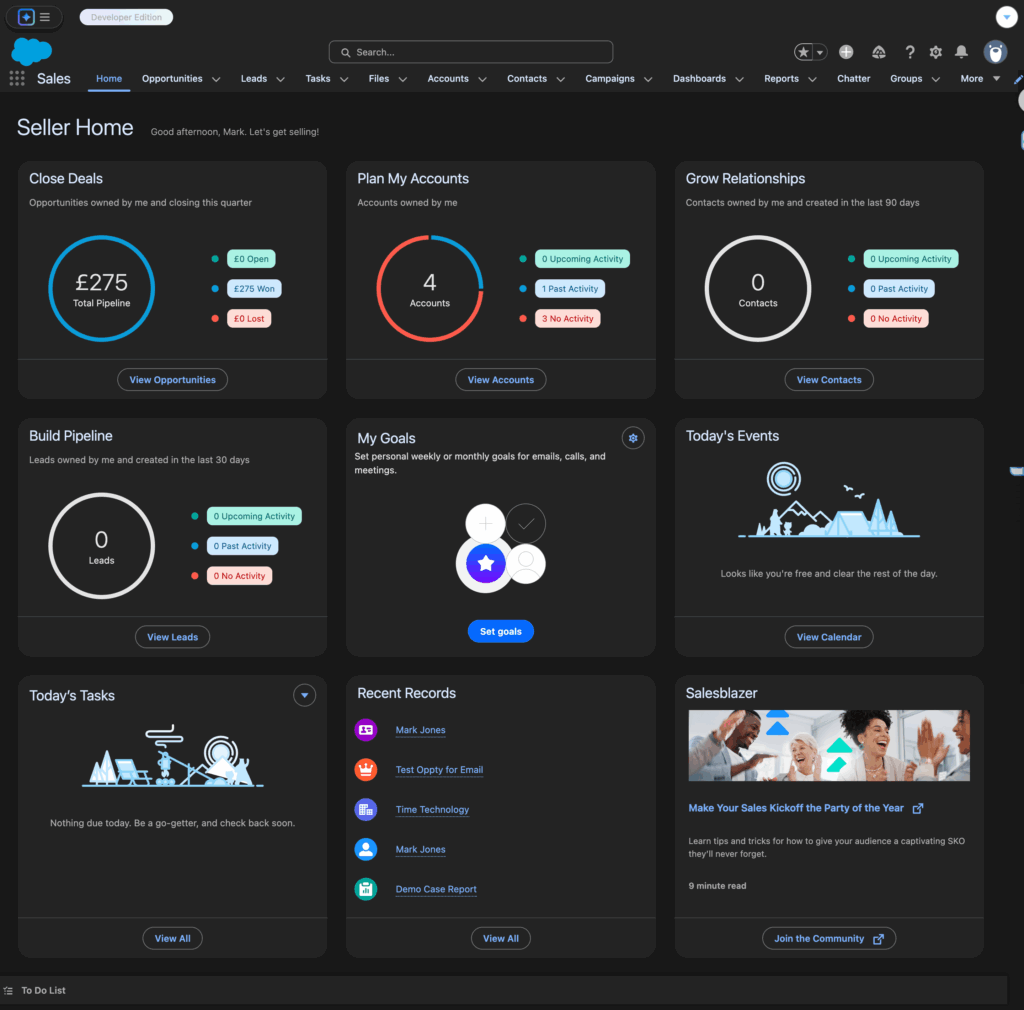
Task: Click the contact card icon beside Mark Jones
Action: click(366, 730)
